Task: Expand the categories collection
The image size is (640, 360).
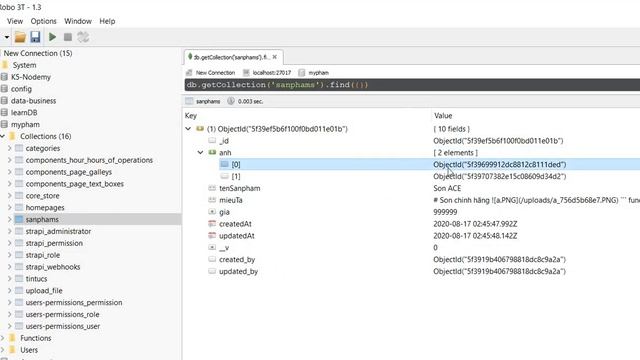Action: [x=9, y=148]
